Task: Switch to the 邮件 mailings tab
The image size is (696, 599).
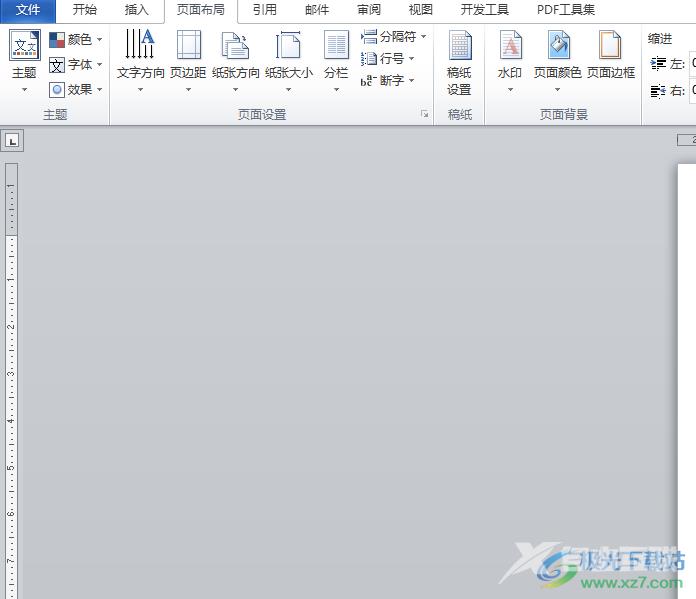Action: pos(316,10)
